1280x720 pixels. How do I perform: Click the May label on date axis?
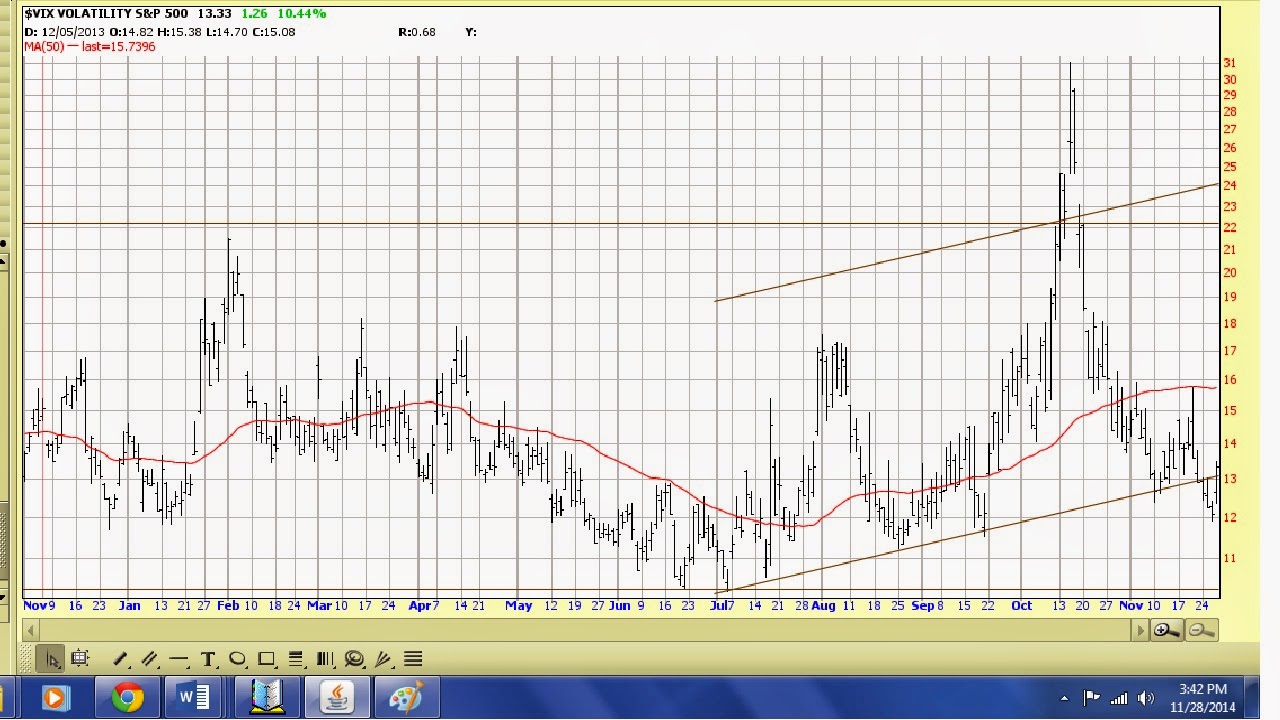pyautogui.click(x=519, y=605)
